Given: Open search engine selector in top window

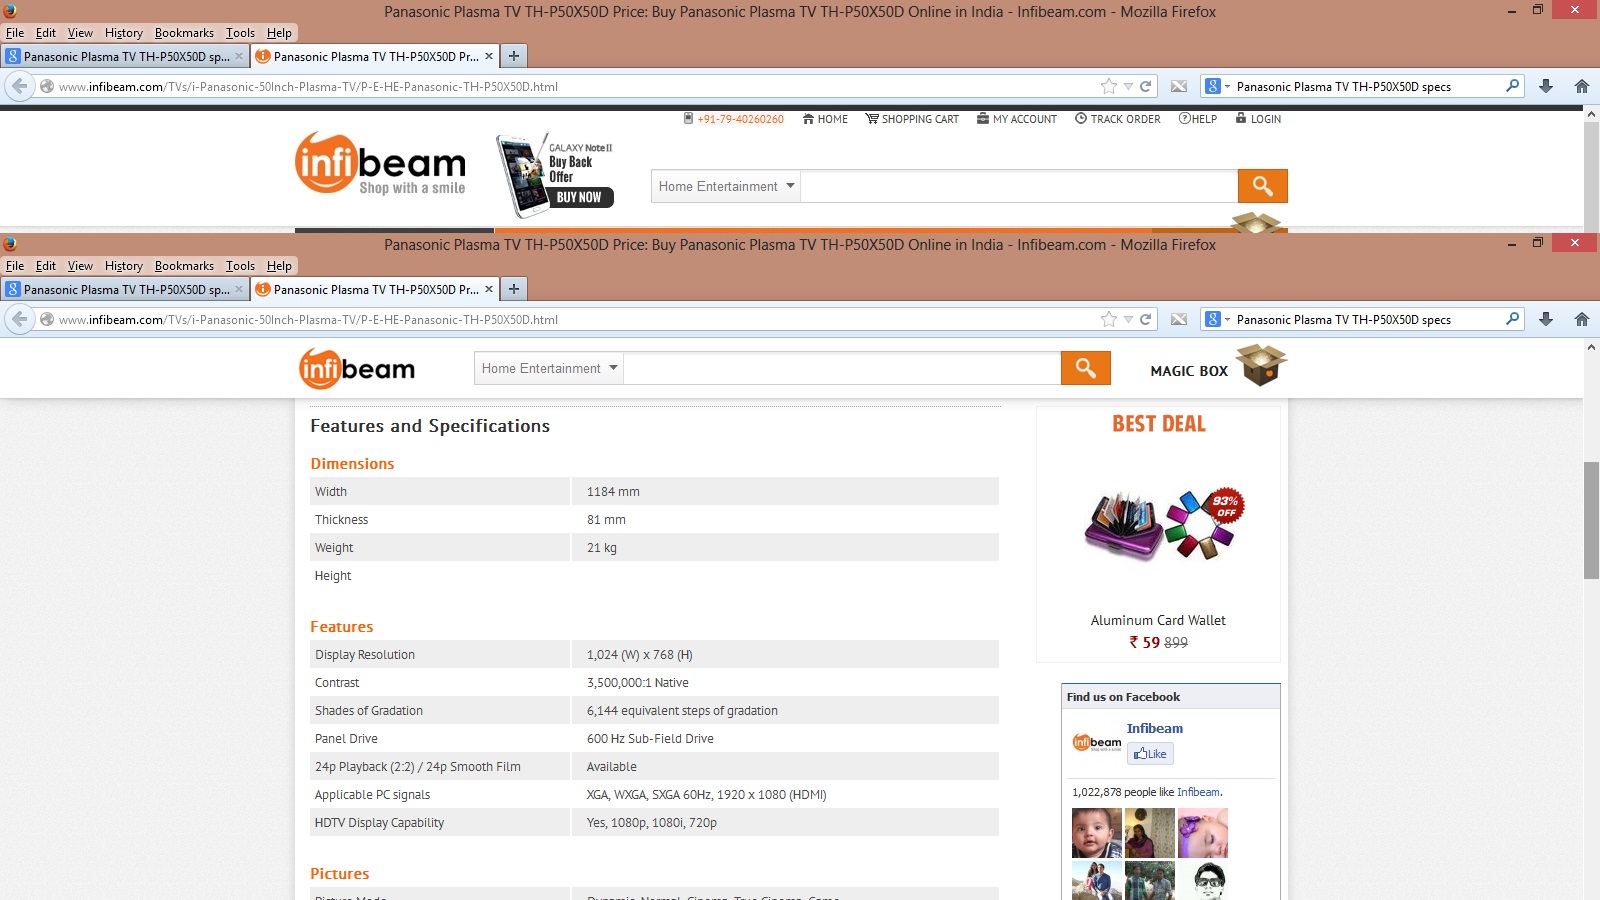Looking at the screenshot, I should [x=1217, y=86].
